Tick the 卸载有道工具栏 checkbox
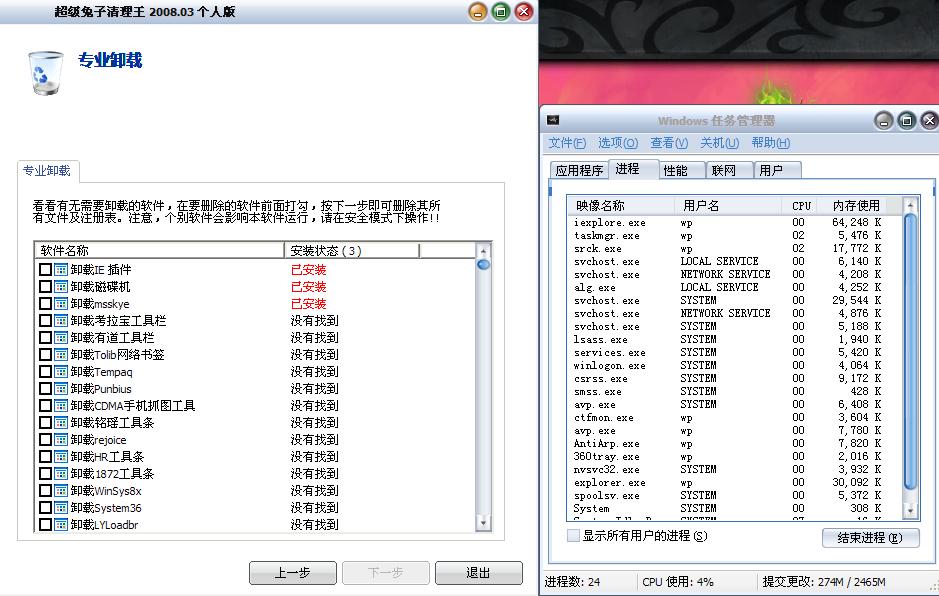 pyautogui.click(x=45, y=338)
